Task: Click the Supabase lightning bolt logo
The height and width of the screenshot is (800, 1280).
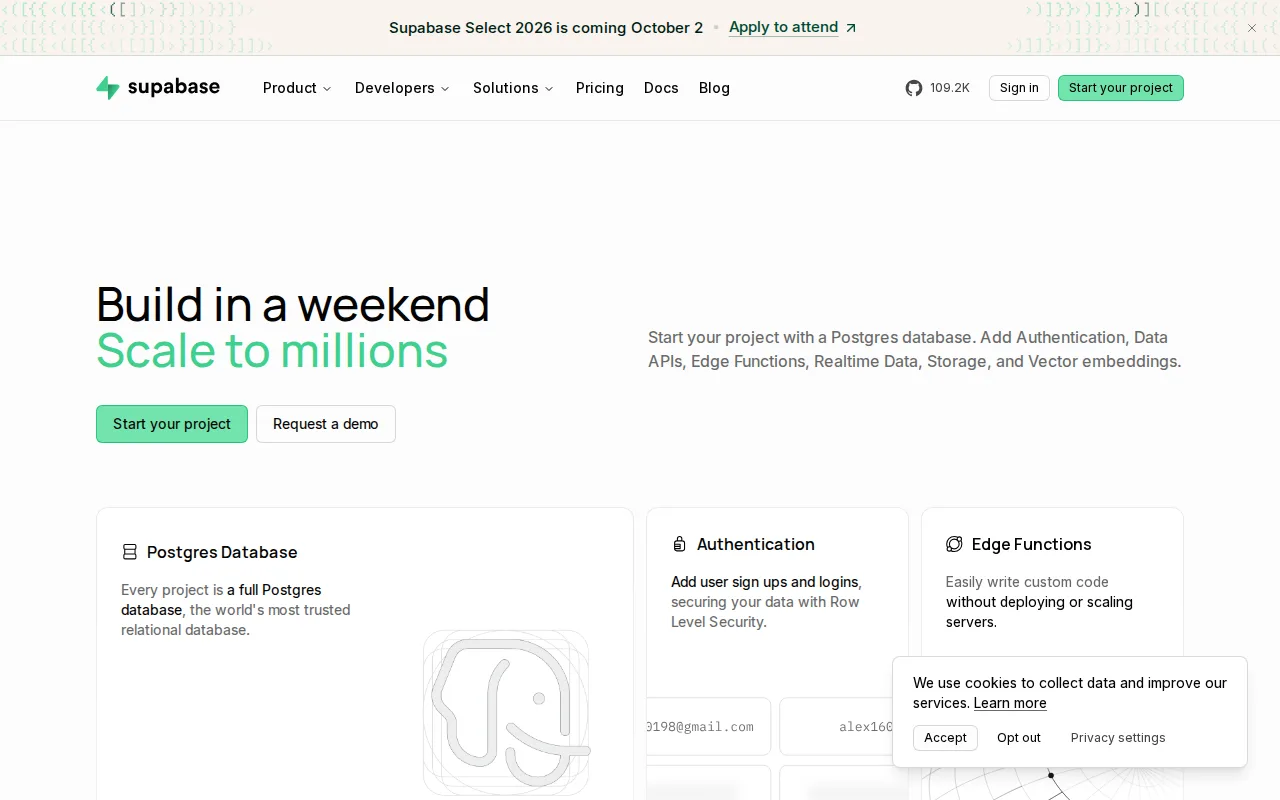Action: 108,88
